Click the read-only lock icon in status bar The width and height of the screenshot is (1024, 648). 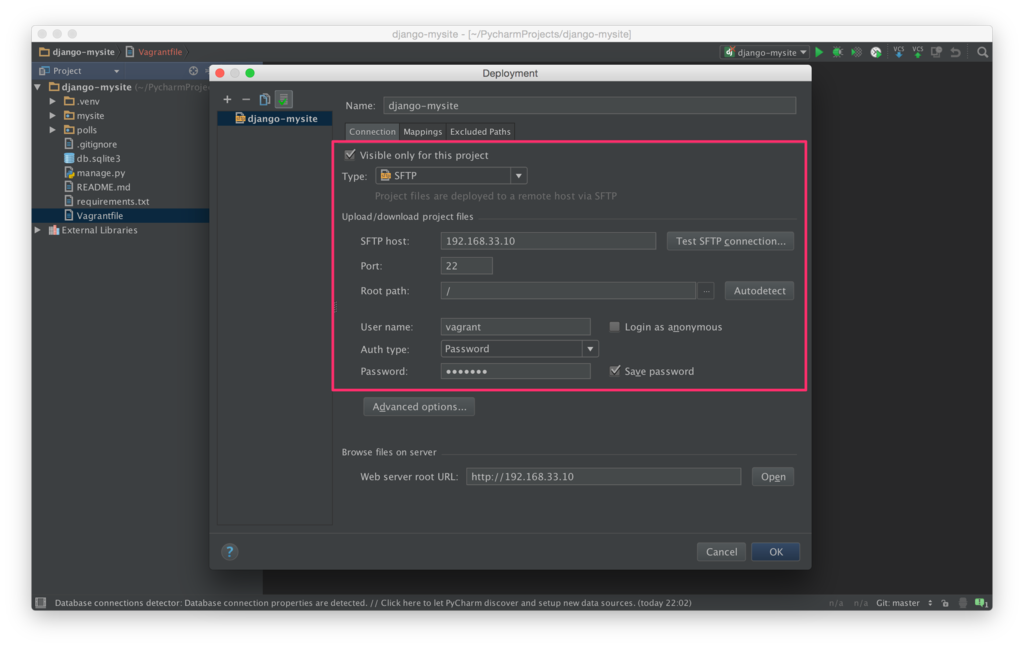pos(945,602)
